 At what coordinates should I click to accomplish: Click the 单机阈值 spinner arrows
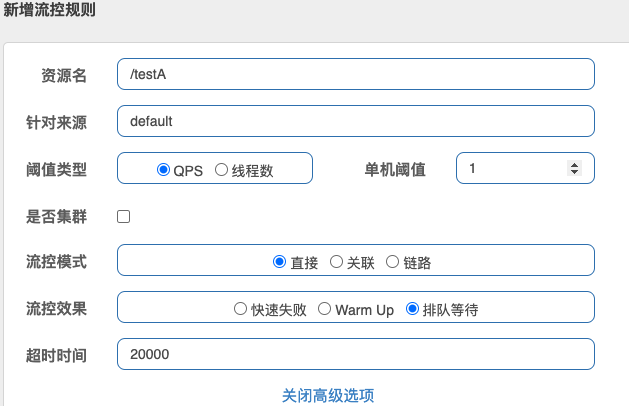(574, 168)
